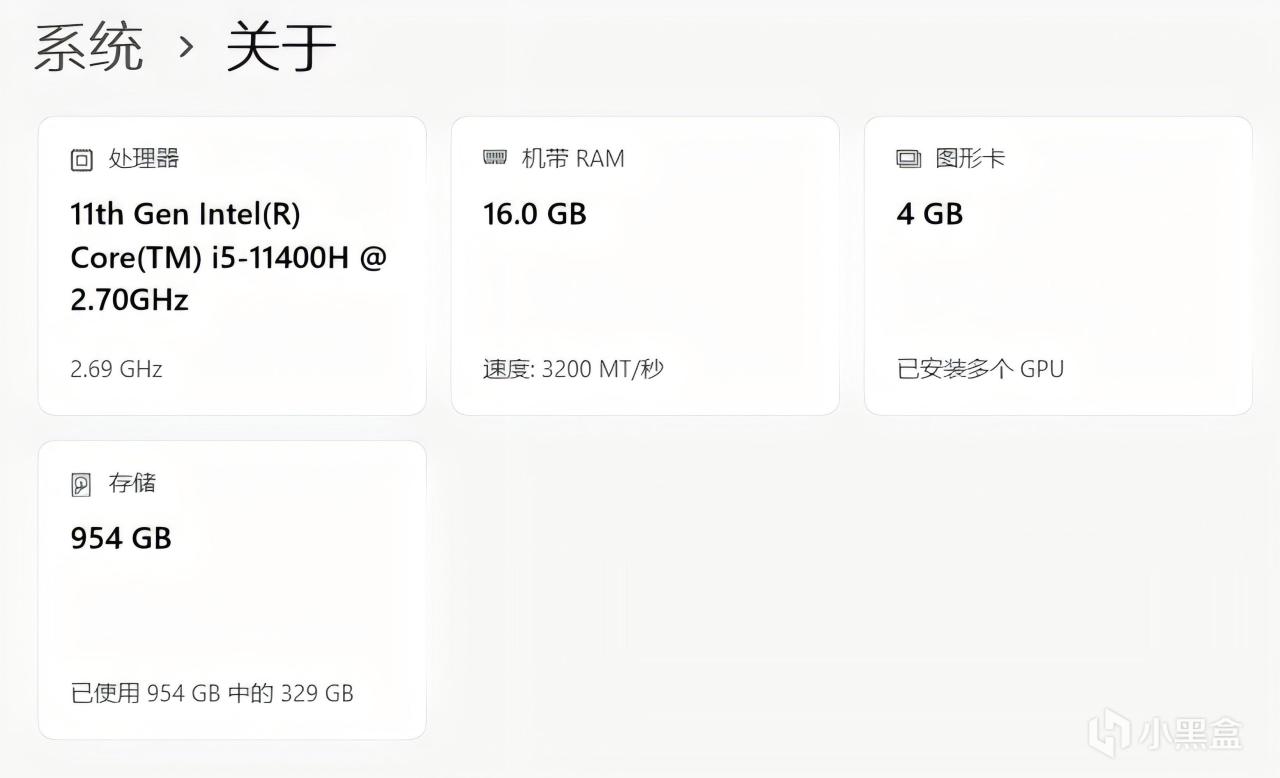Viewport: 1280px width, 778px height.
Task: Click the 954 GB storage value
Action: pyautogui.click(x=121, y=539)
